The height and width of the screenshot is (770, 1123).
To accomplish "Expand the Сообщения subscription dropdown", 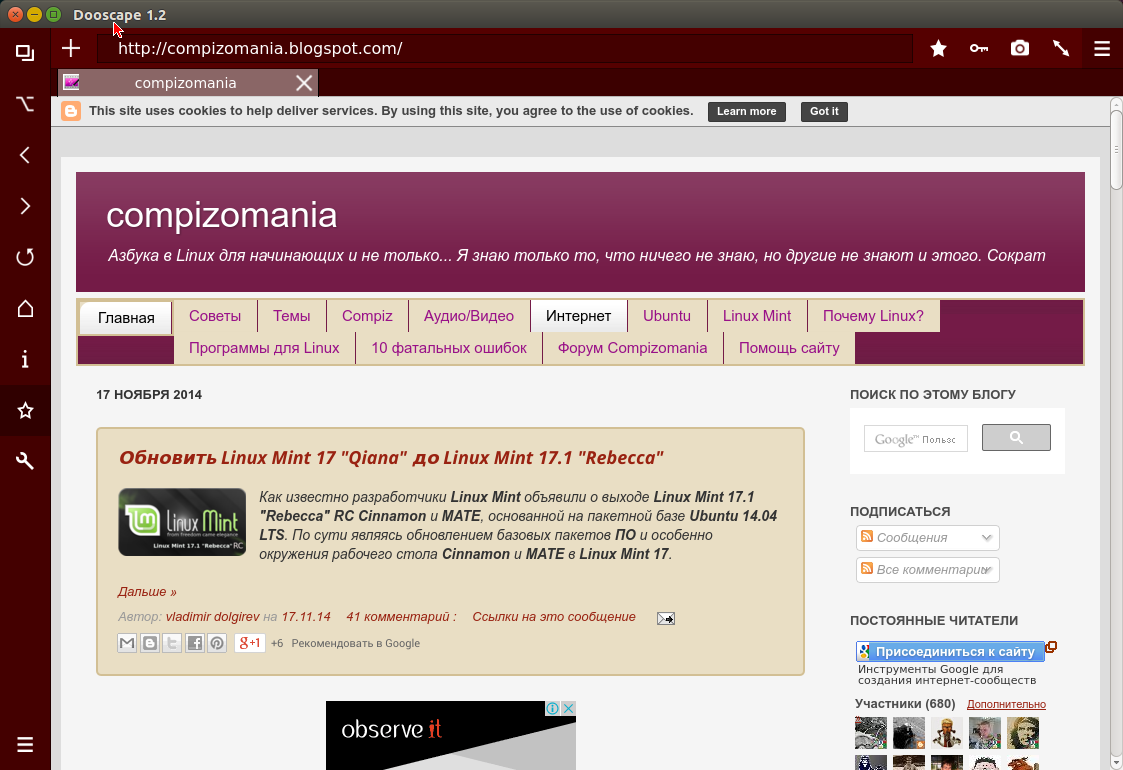I will [x=927, y=538].
